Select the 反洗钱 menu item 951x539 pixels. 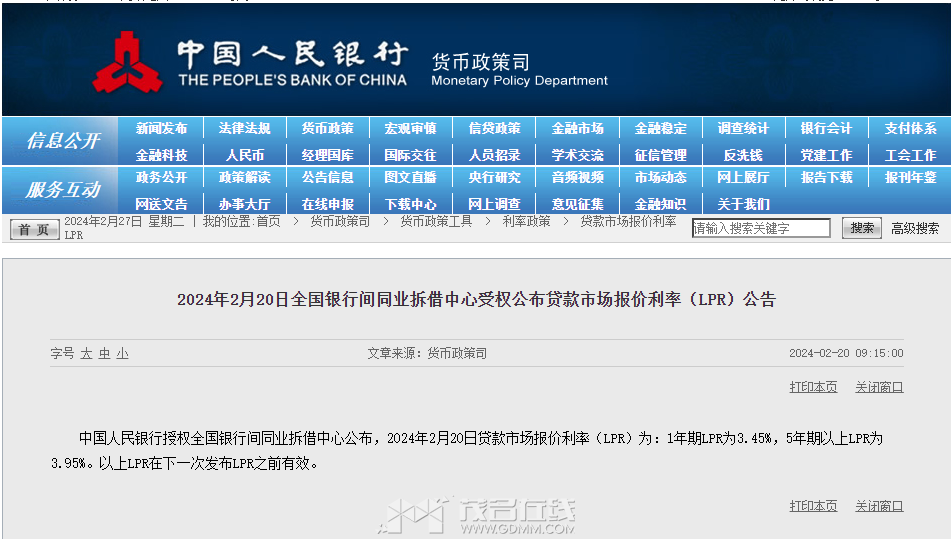click(x=743, y=155)
